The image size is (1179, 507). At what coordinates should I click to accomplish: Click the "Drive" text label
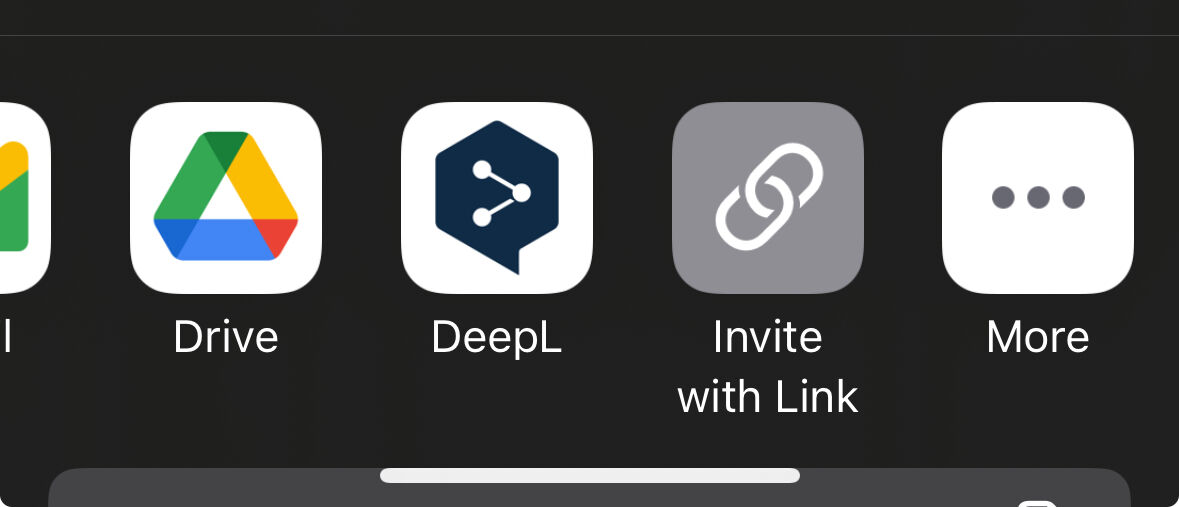click(226, 337)
